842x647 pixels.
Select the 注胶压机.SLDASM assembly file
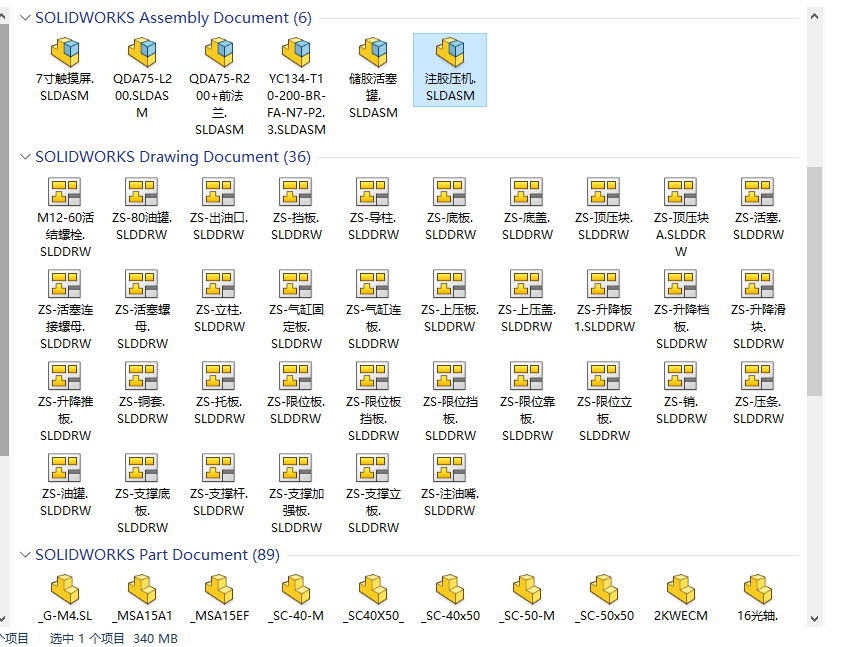450,53
